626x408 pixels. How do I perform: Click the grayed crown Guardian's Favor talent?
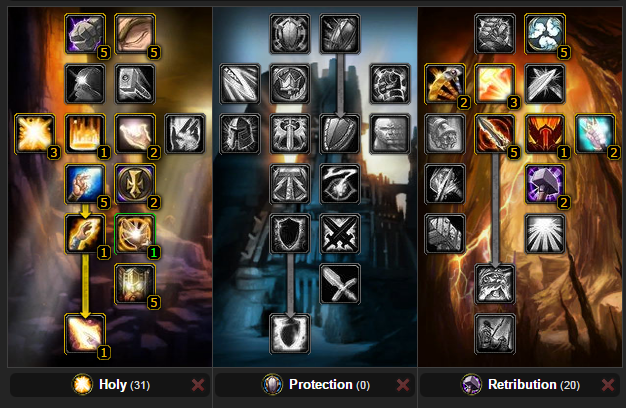290,84
